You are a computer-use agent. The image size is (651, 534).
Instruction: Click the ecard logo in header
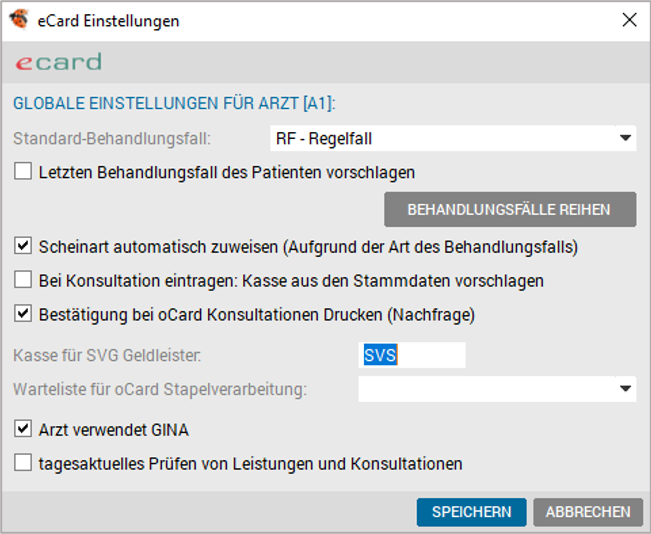[59, 62]
